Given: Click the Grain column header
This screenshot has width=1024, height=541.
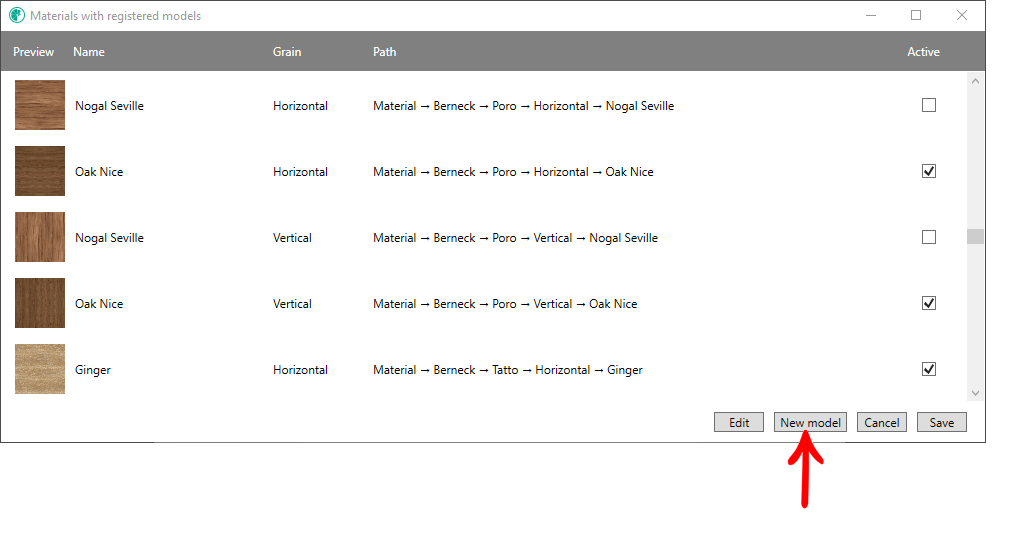Looking at the screenshot, I should coord(287,52).
